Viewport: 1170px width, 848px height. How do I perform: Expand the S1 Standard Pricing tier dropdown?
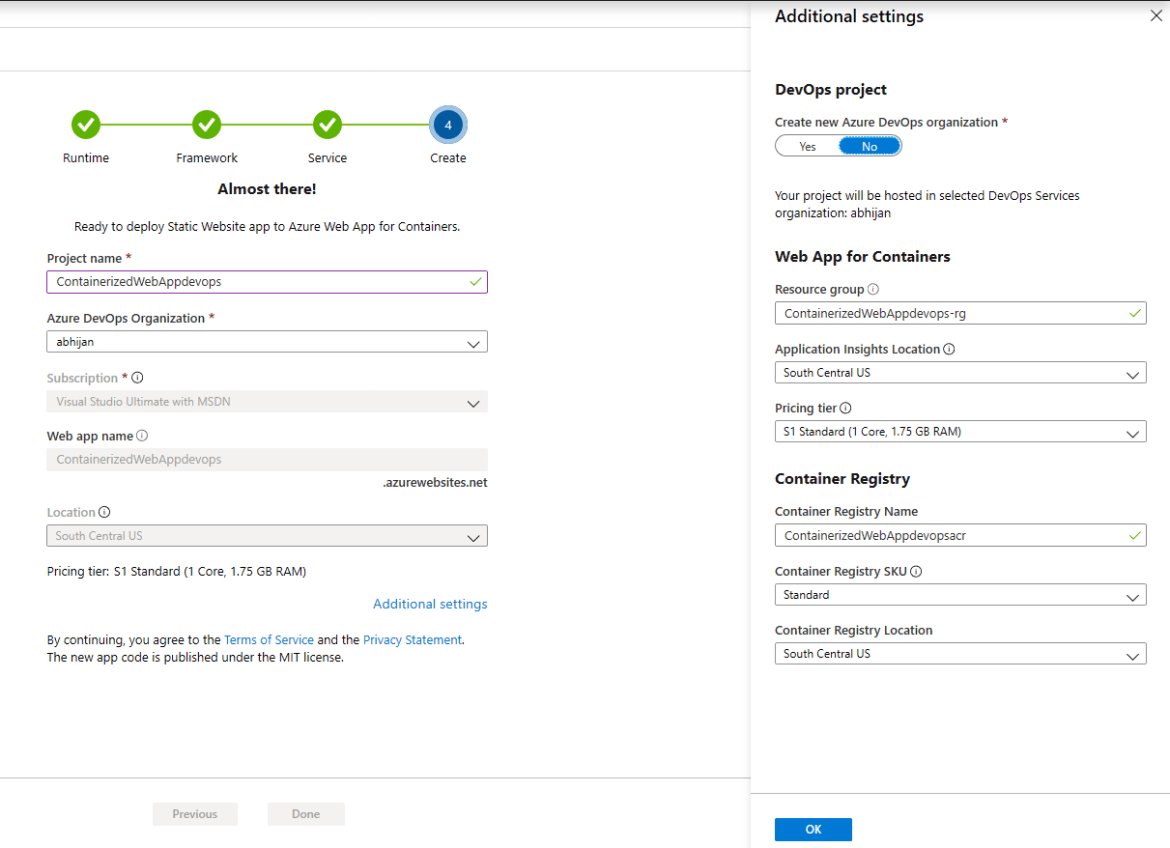click(960, 431)
